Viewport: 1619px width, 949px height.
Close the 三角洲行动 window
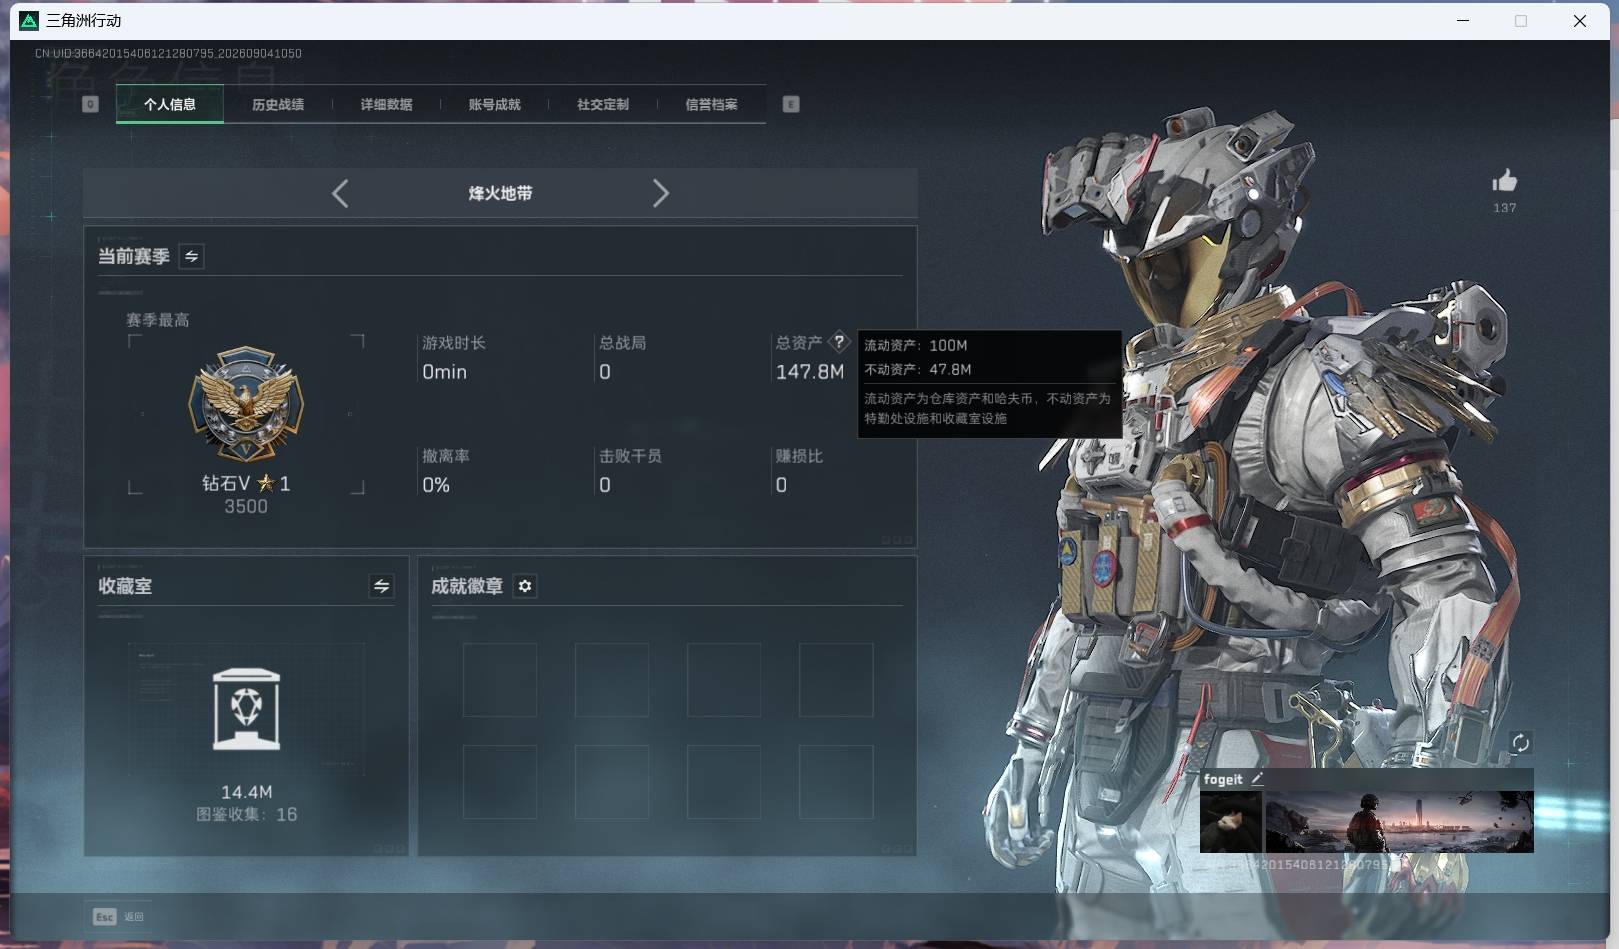coord(1580,20)
